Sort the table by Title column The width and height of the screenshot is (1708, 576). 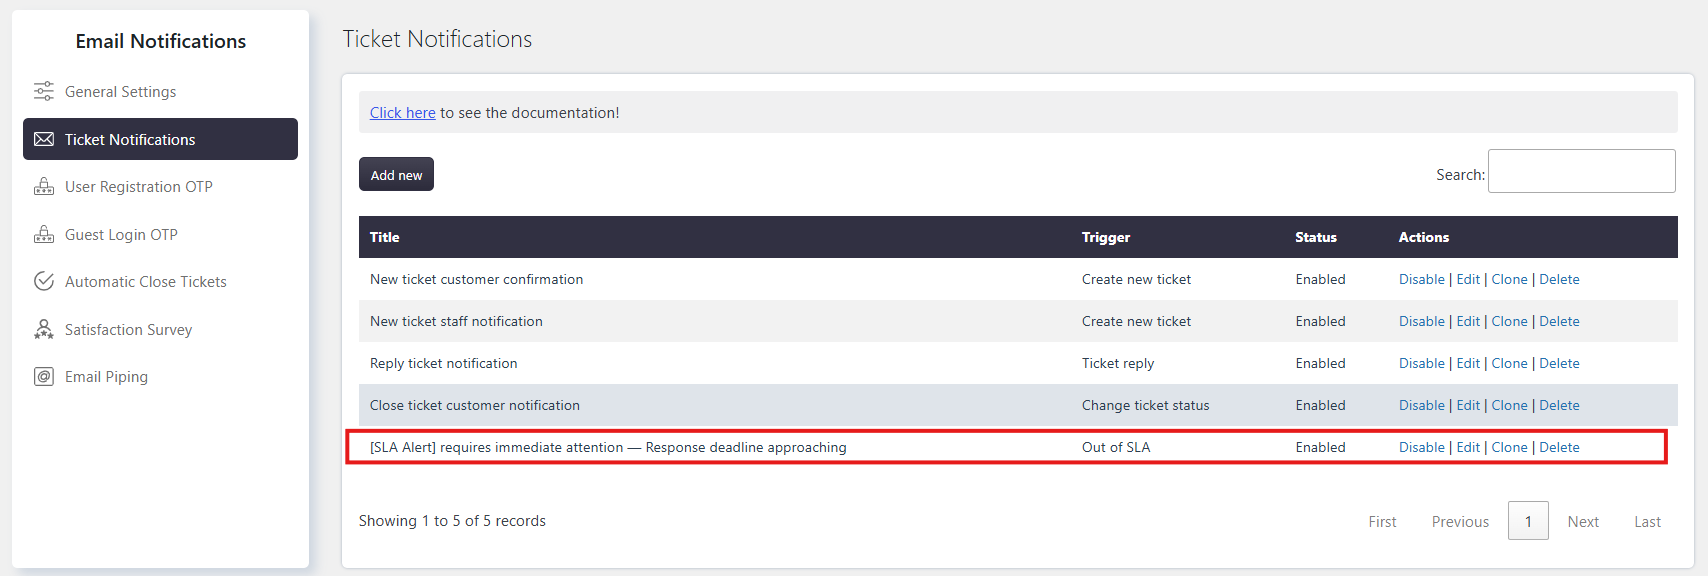pos(384,237)
